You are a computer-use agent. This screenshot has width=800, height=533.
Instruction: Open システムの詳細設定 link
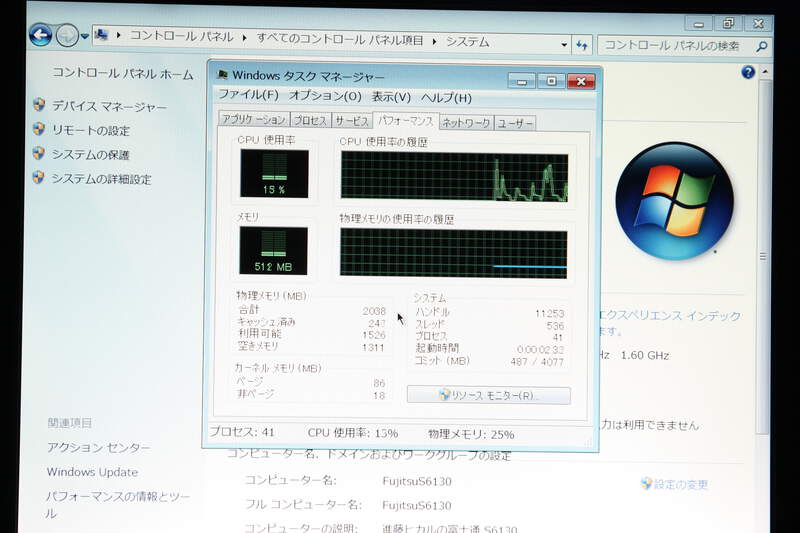point(102,179)
